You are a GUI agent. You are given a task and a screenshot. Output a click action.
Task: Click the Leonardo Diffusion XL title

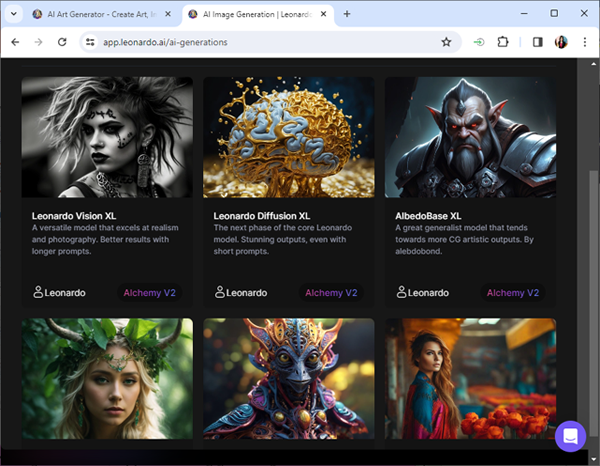point(262,216)
